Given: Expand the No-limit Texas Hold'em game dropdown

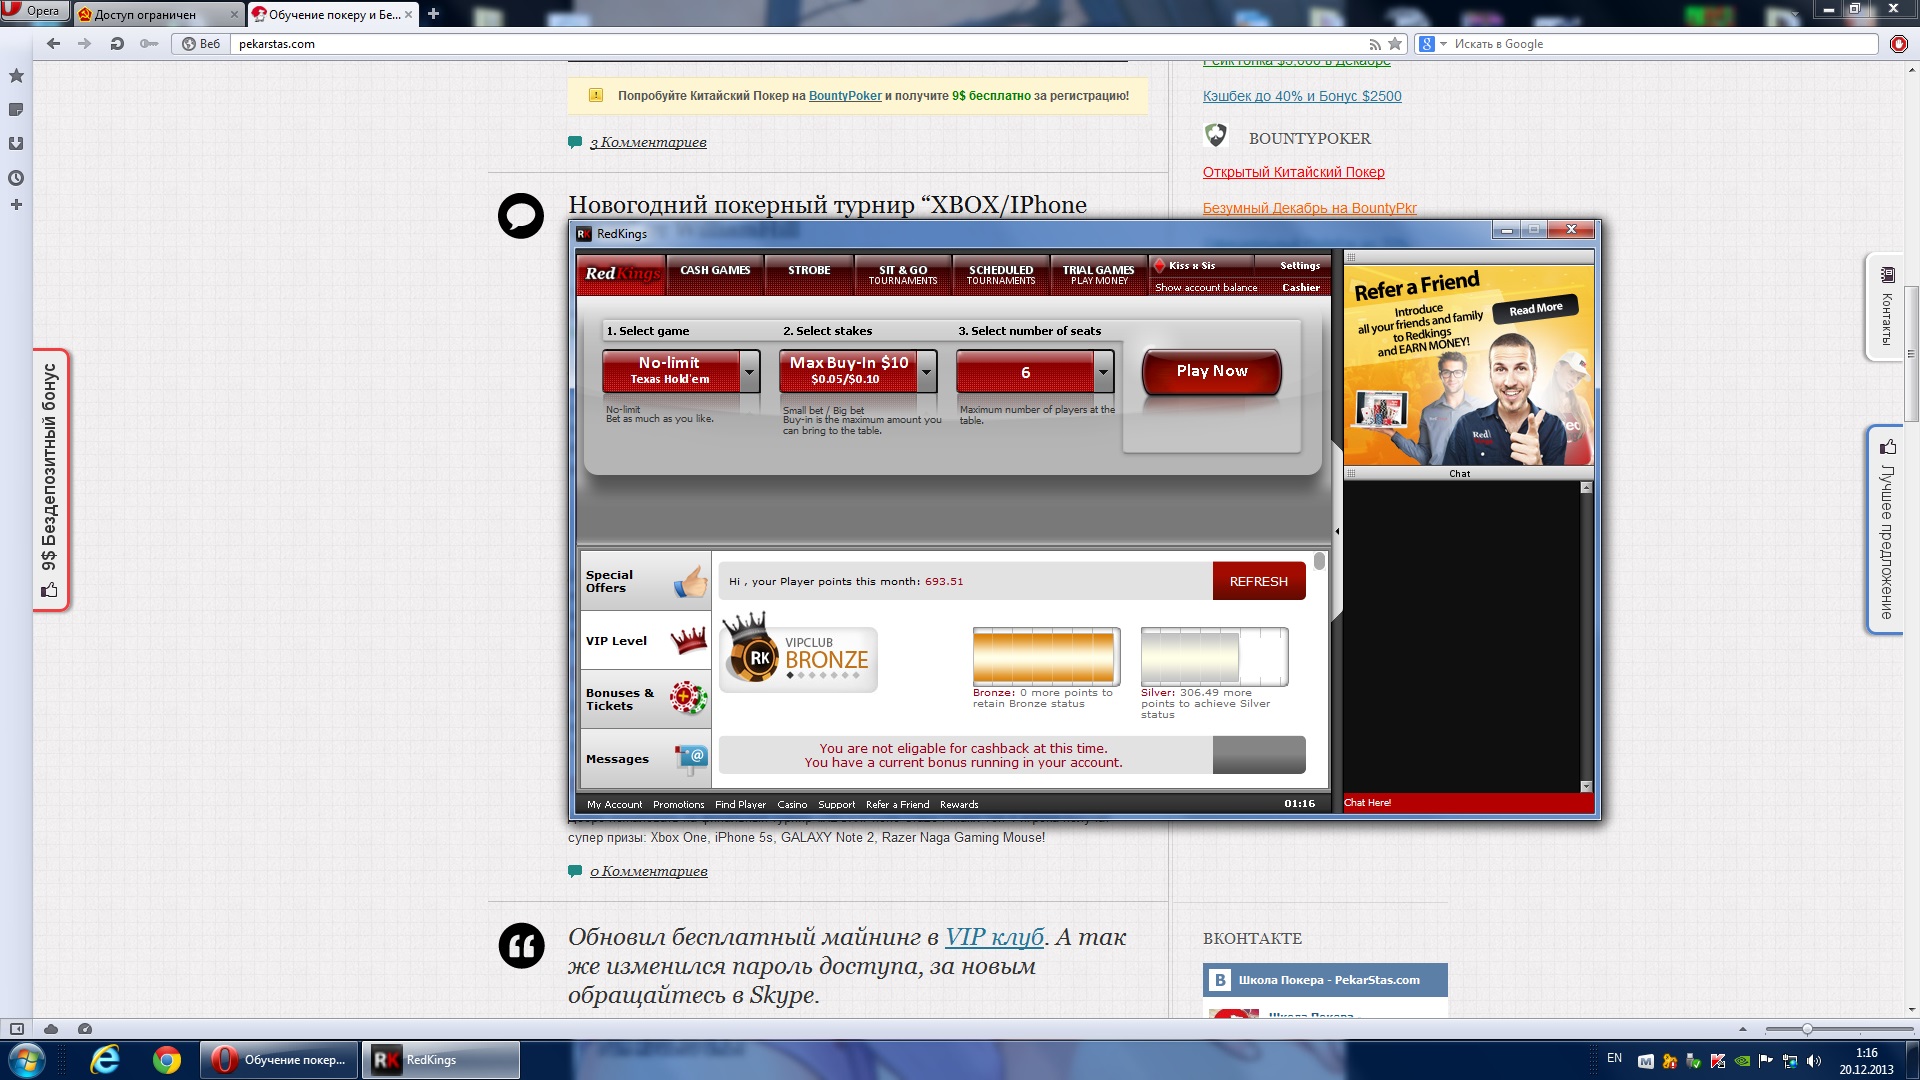Looking at the screenshot, I should coord(750,372).
